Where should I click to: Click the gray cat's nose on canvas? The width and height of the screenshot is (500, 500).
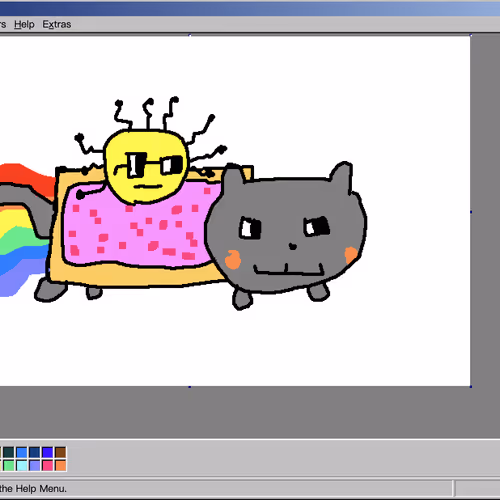click(x=292, y=246)
